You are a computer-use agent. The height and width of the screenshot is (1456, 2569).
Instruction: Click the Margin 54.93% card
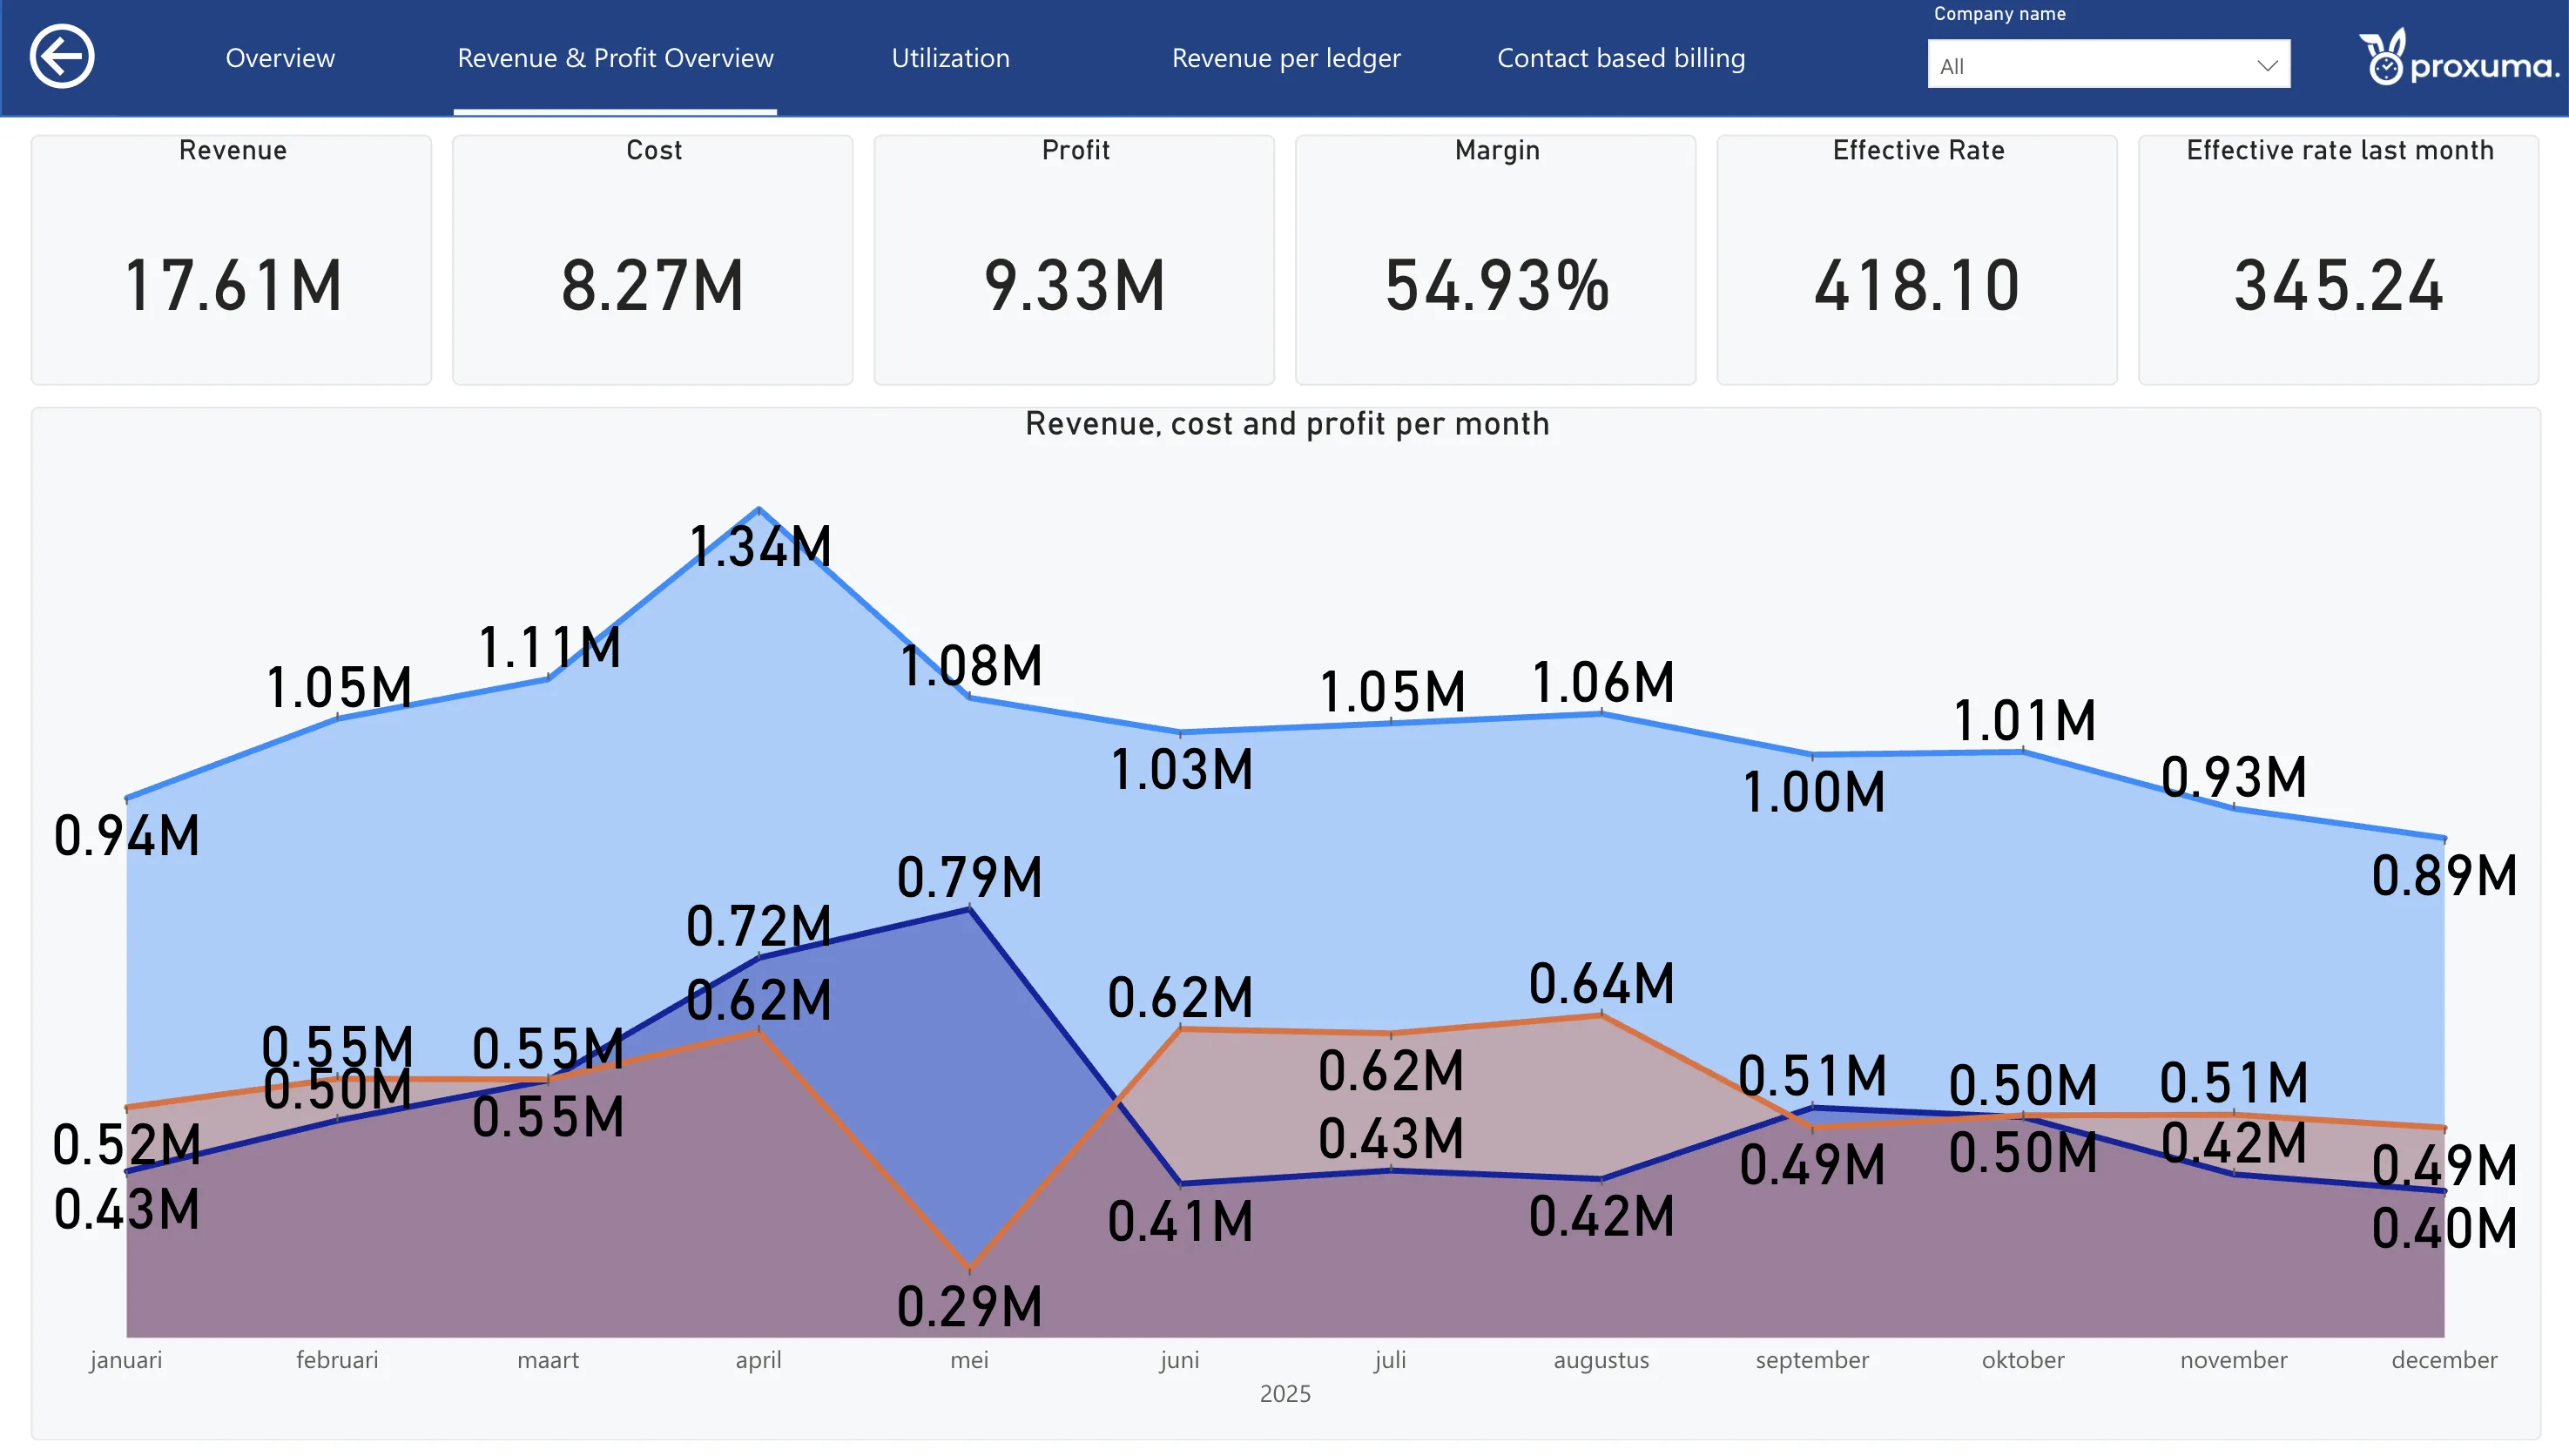click(x=1496, y=260)
